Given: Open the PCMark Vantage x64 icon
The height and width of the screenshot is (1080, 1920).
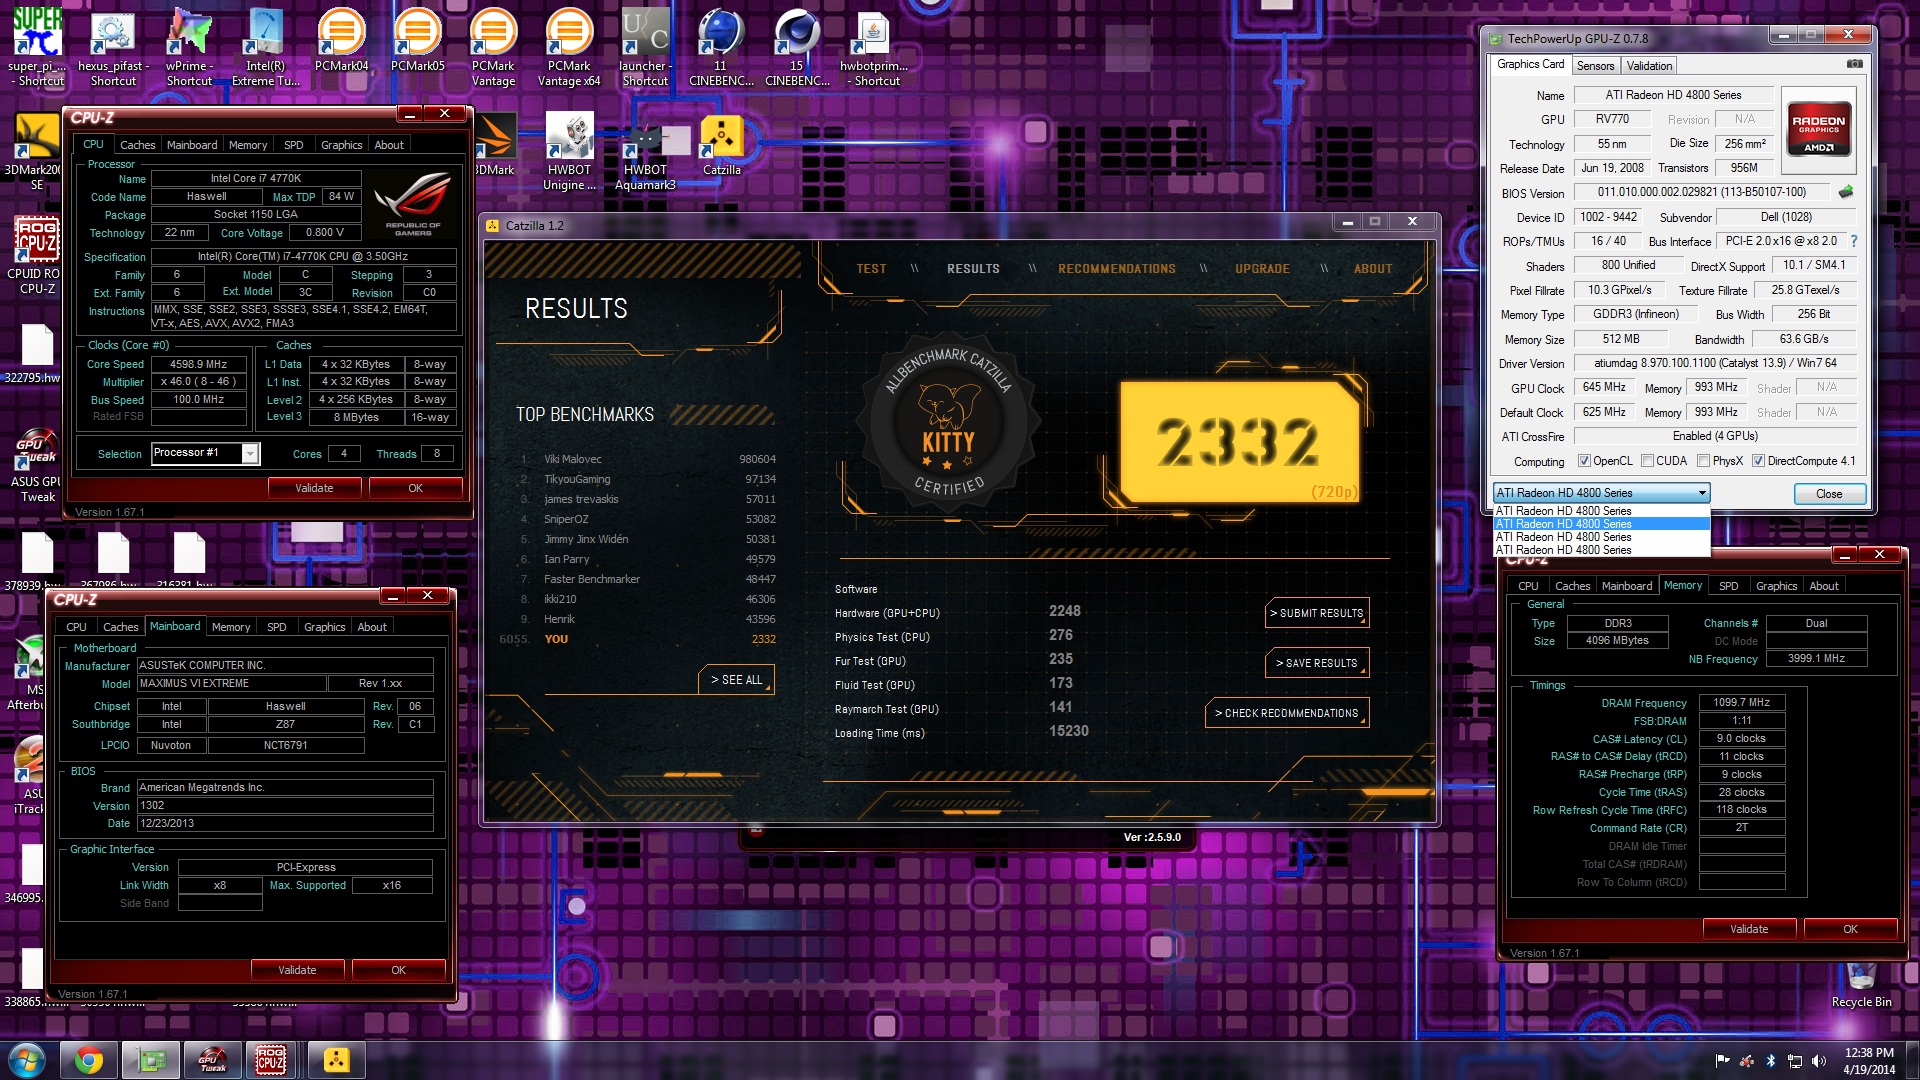Looking at the screenshot, I should click(x=569, y=47).
